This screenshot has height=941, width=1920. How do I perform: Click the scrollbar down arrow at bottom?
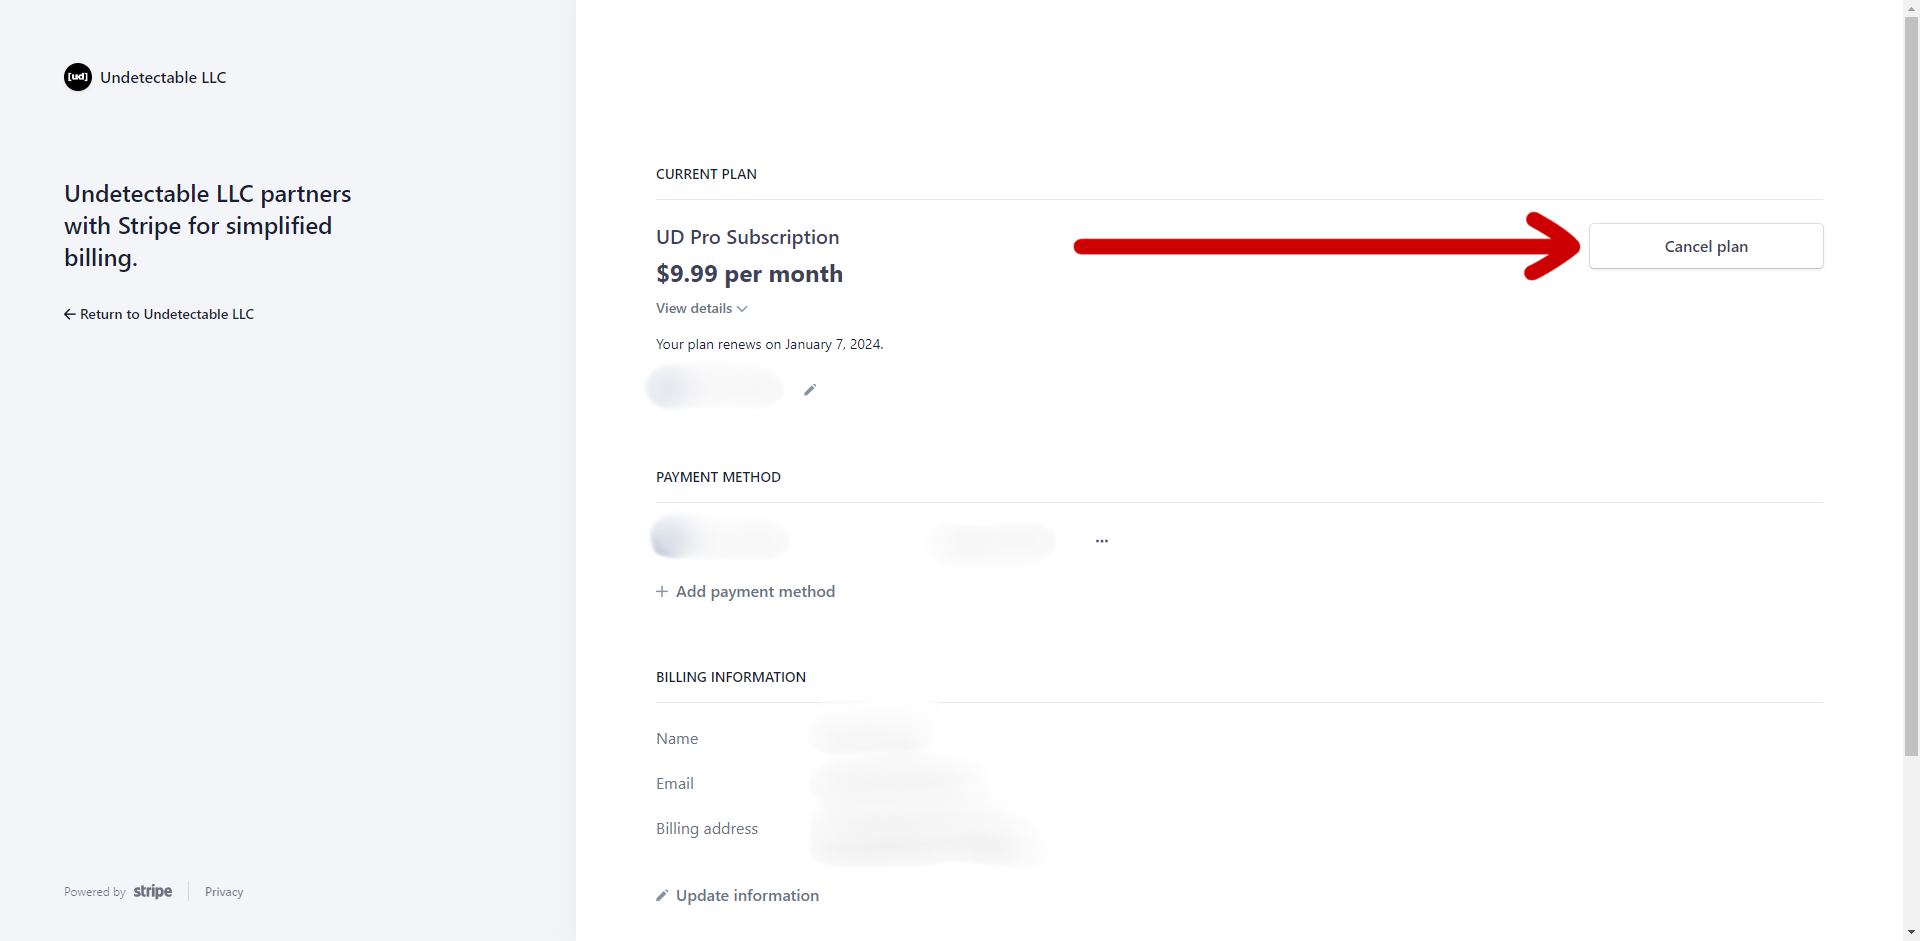[x=1911, y=932]
